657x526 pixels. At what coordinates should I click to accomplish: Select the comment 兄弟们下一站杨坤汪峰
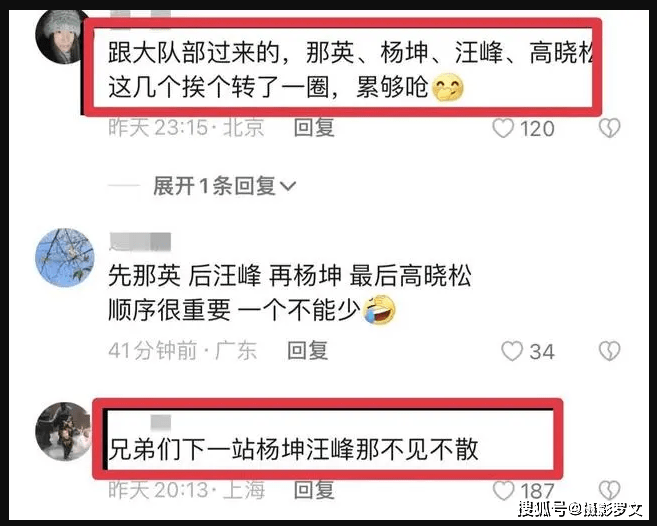click(293, 449)
